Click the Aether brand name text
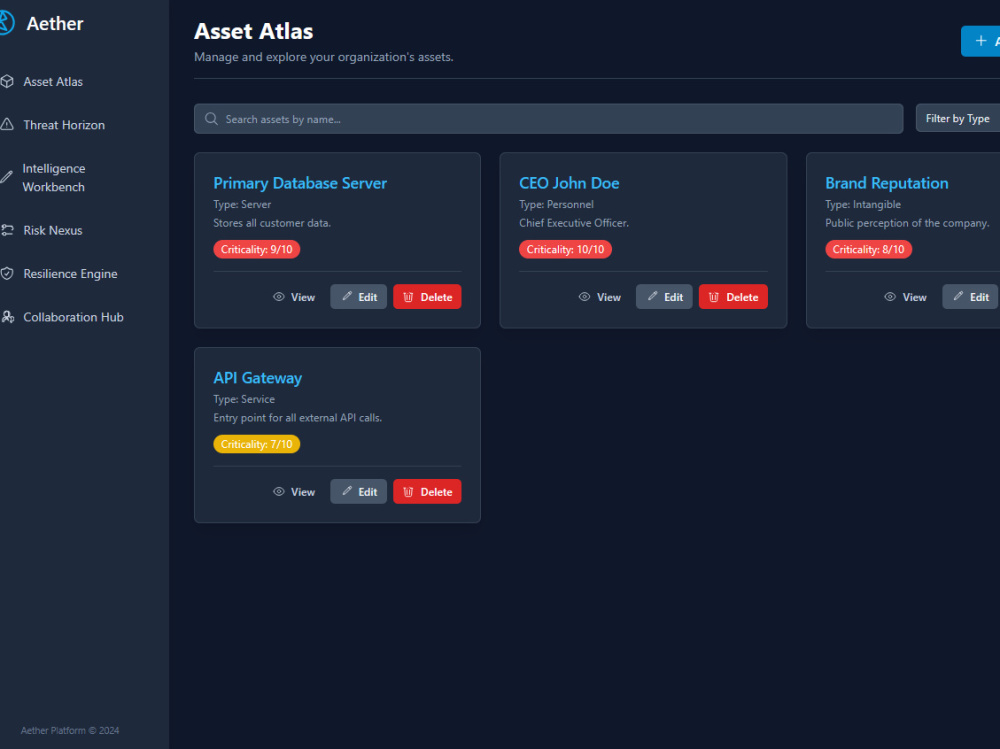Viewport: 1000px width, 749px height. (x=55, y=24)
